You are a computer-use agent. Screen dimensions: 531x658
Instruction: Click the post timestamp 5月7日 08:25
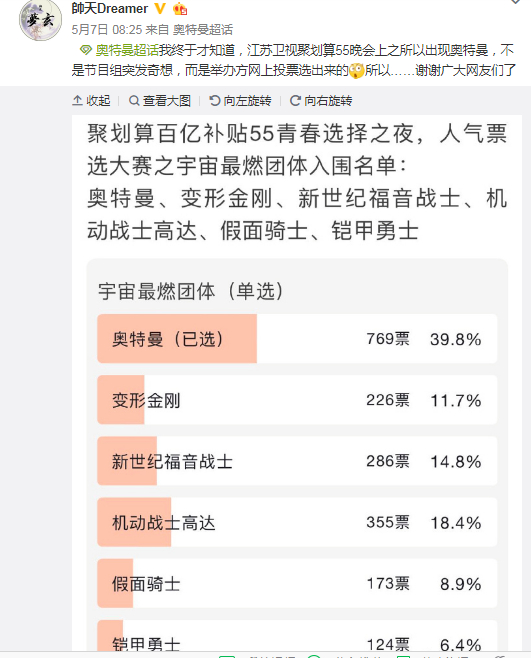point(107,30)
